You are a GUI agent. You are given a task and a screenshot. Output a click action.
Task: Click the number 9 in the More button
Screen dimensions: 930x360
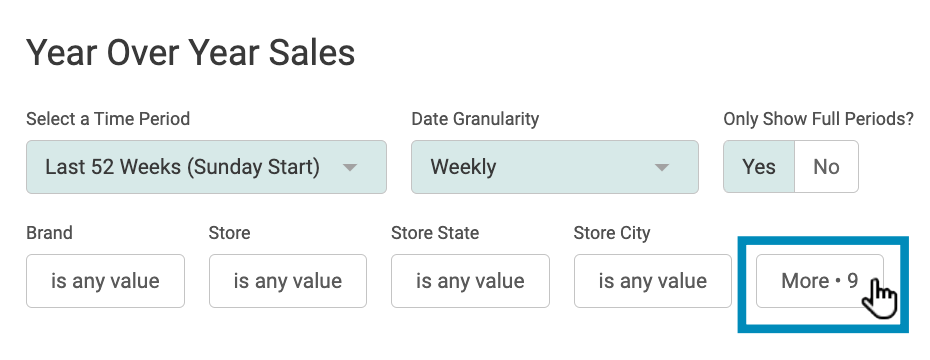coord(852,281)
